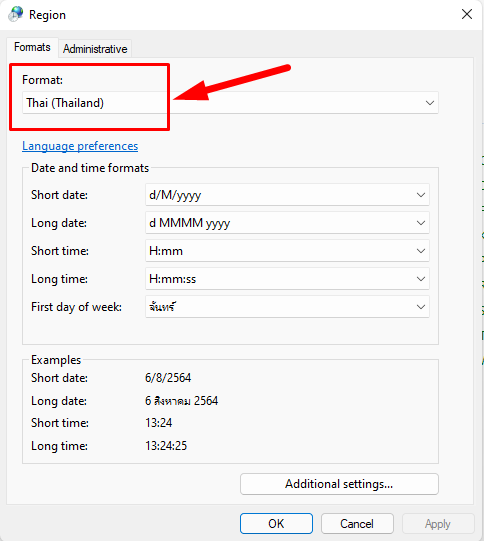Viewport: 484px width, 541px height.
Task: Click the Additional settings button
Action: pyautogui.click(x=339, y=484)
